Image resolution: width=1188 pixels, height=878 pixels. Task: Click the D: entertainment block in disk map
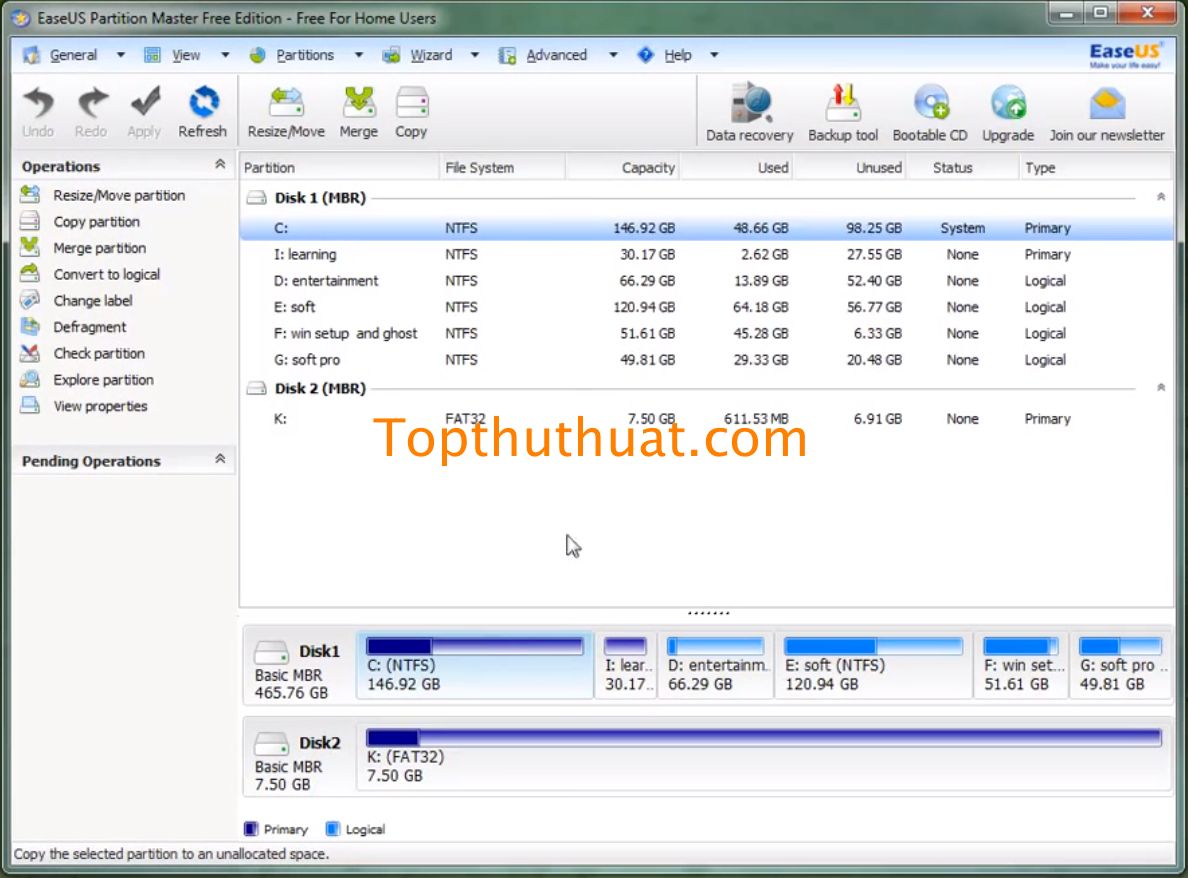[716, 665]
